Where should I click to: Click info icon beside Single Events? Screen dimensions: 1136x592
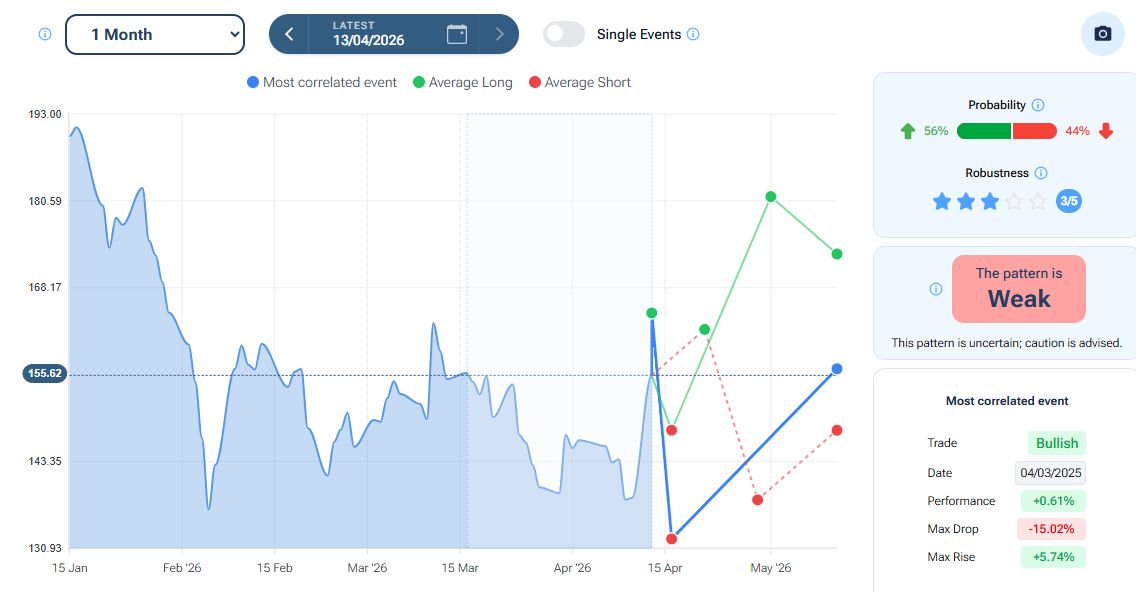(693, 34)
